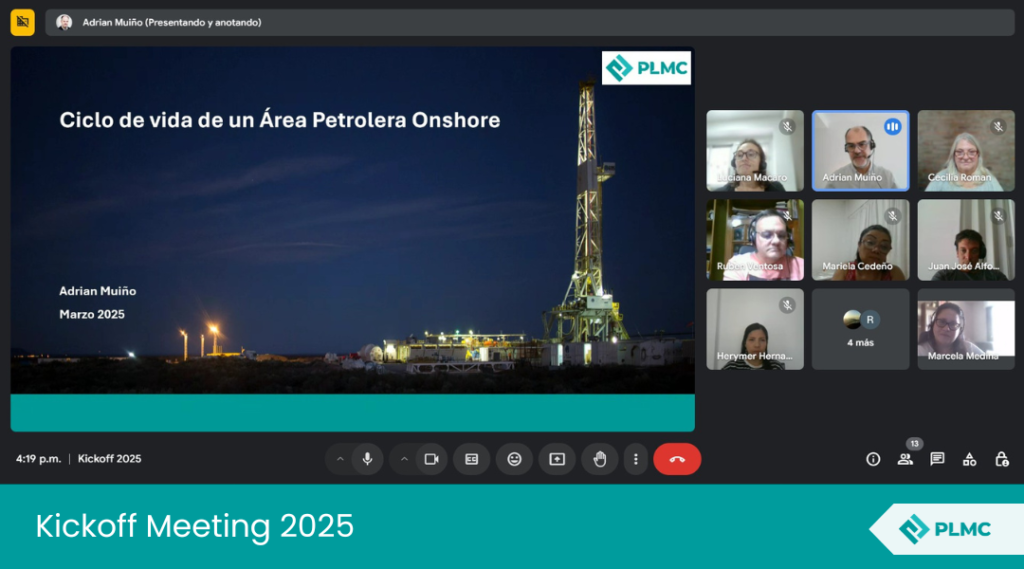Click the '4 más' participants tile
The image size is (1024, 569).
[860, 329]
